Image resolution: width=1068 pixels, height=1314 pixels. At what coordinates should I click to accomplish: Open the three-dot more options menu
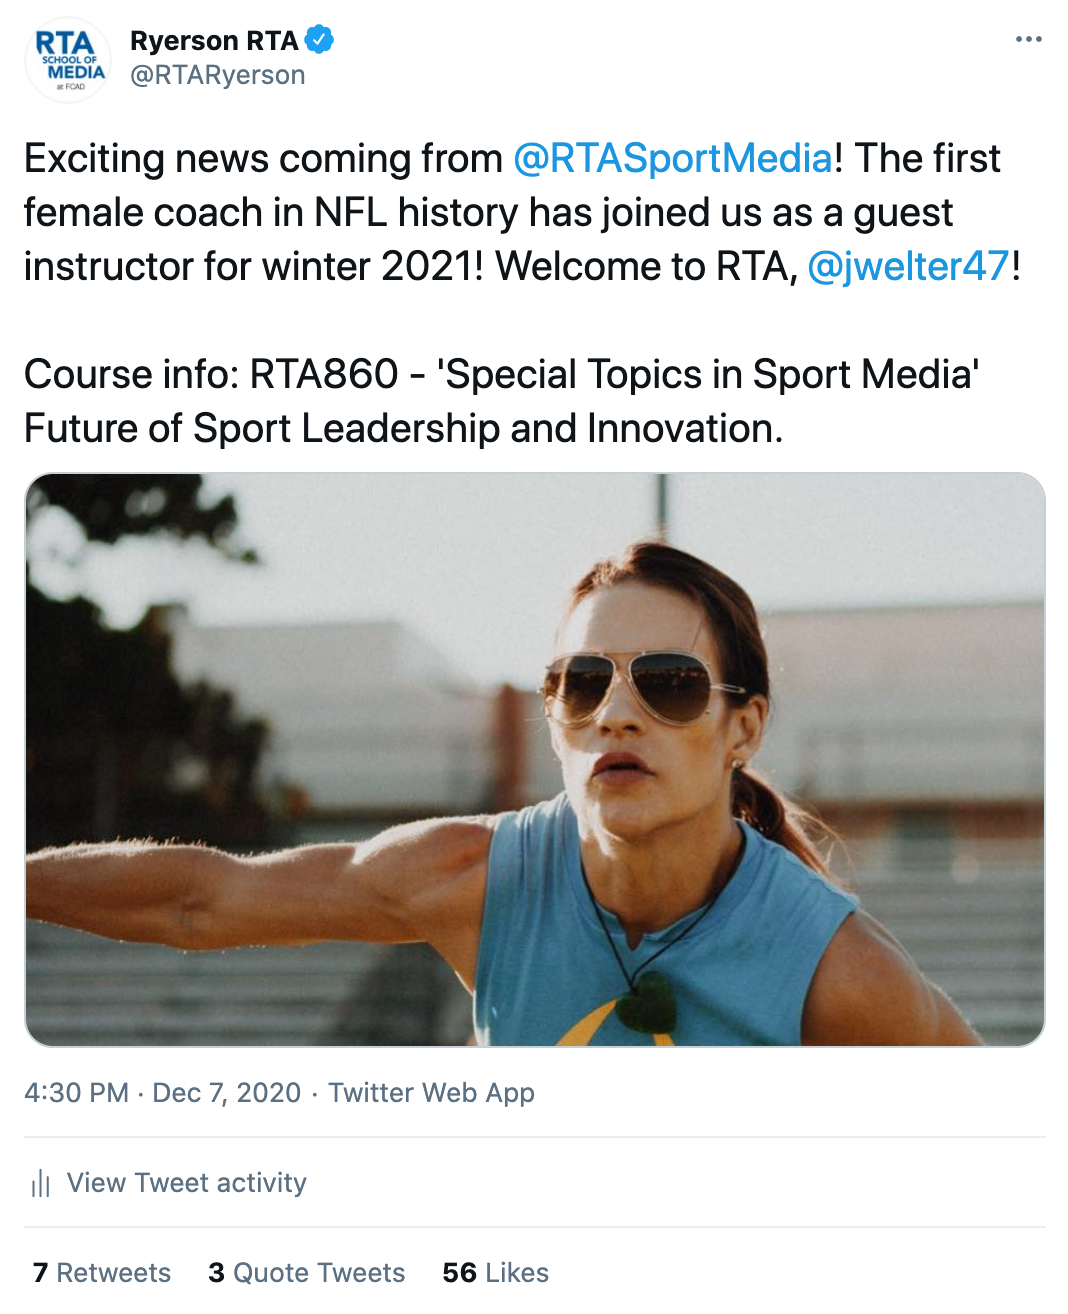[x=1028, y=40]
